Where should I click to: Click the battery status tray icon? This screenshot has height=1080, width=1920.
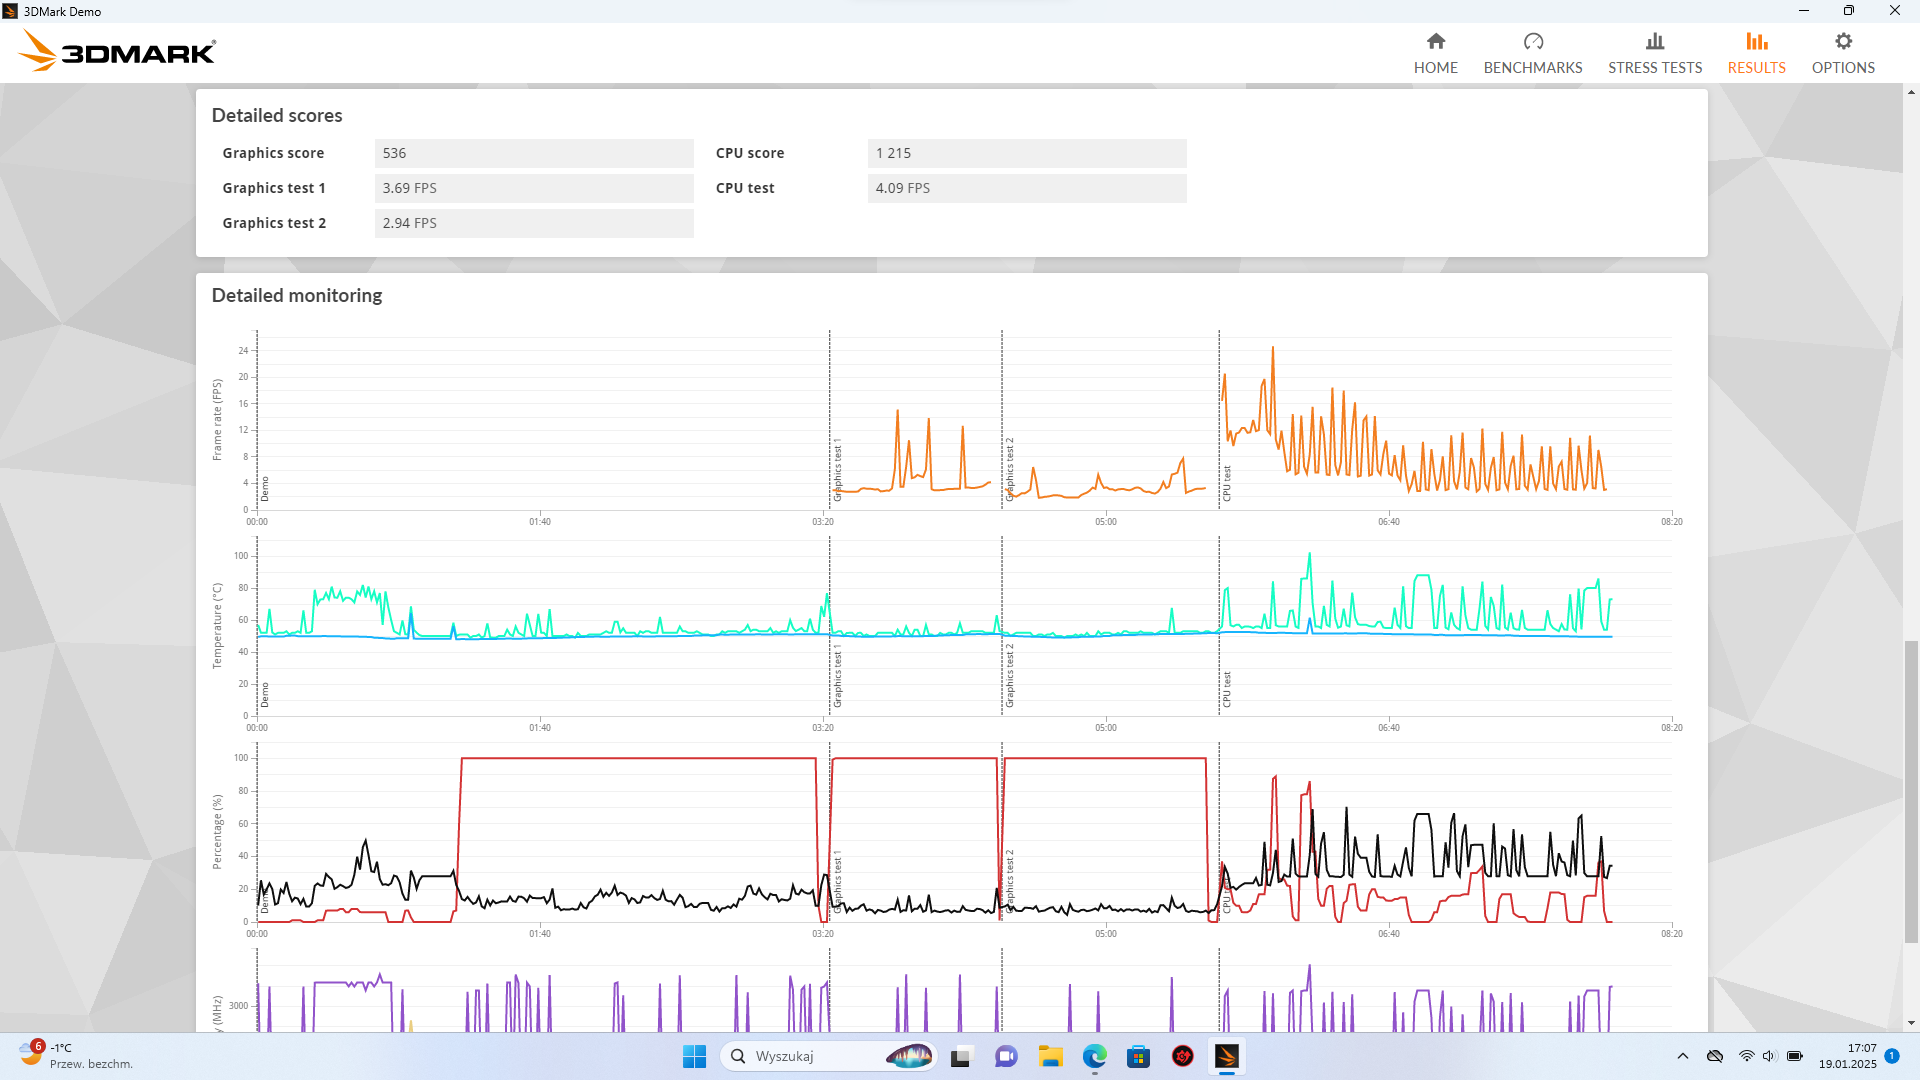[1795, 1056]
